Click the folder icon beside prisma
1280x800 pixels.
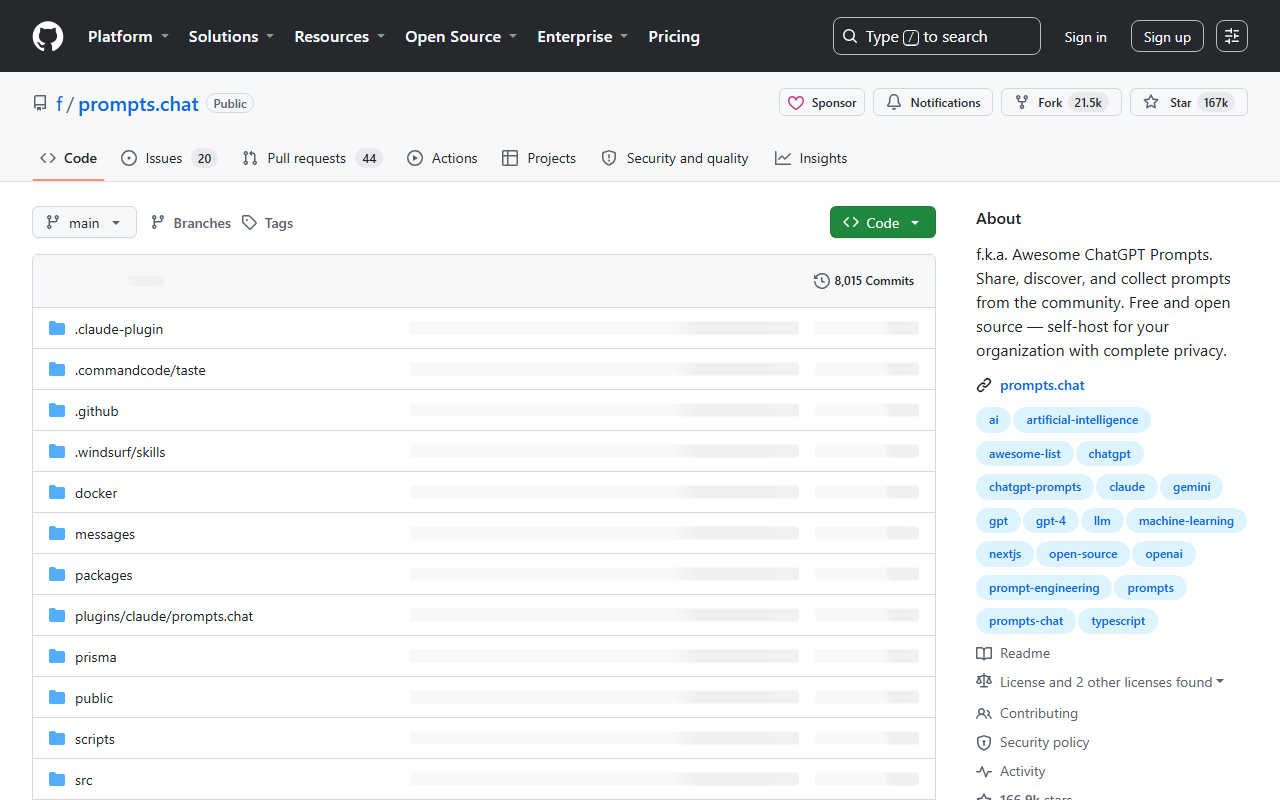[57, 657]
